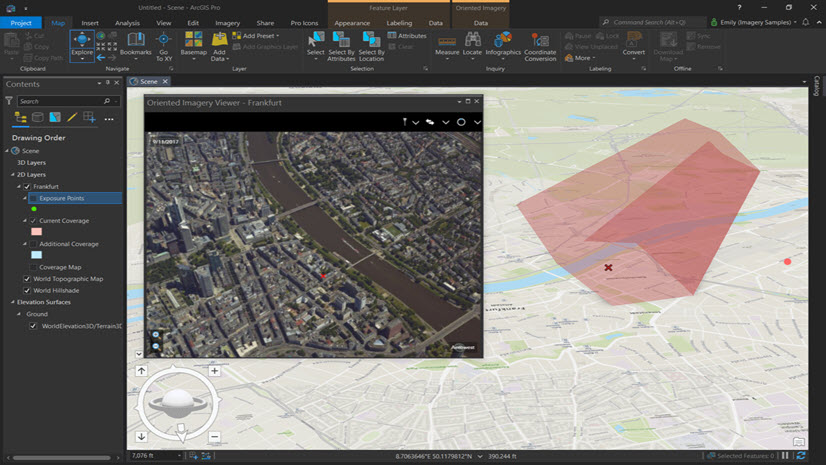
Task: Toggle the Frankfurt layer checkbox
Action: 27,187
